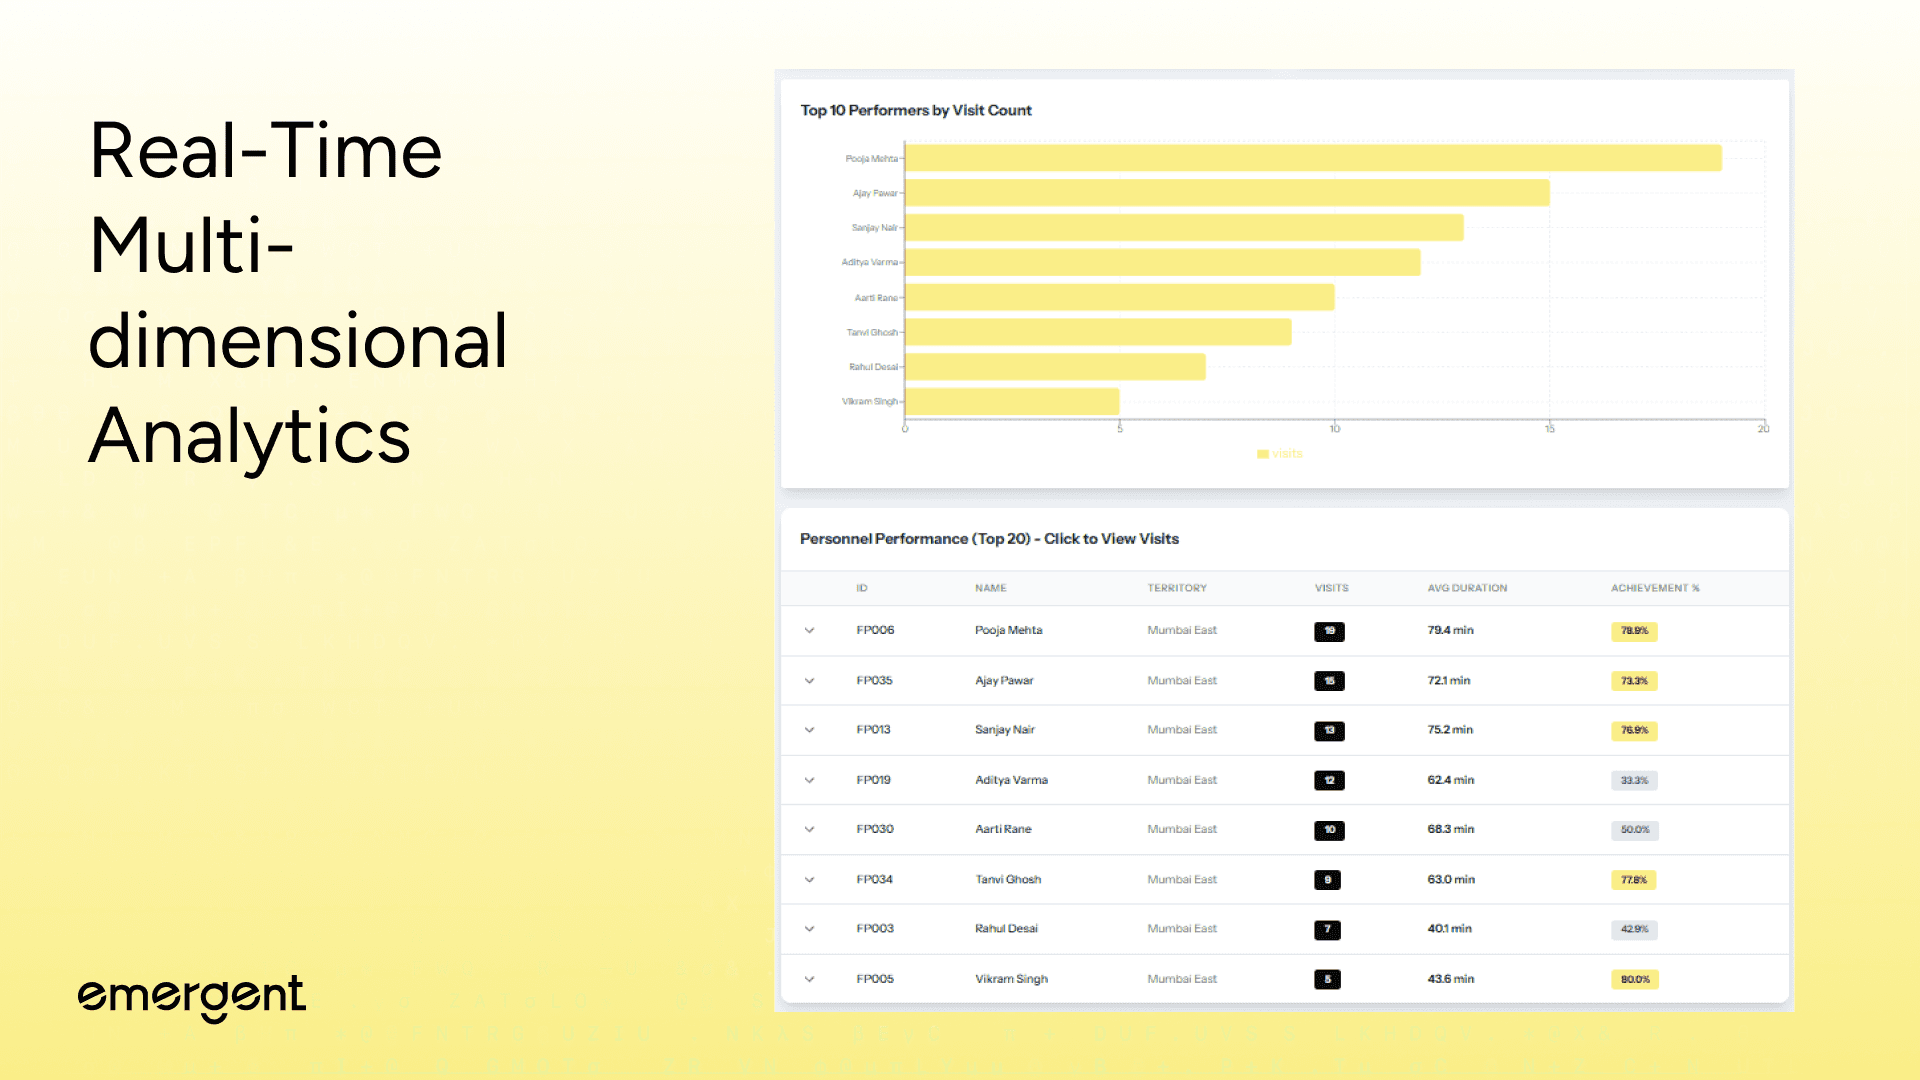Expand the Pooja Mehta row chevron

click(809, 631)
